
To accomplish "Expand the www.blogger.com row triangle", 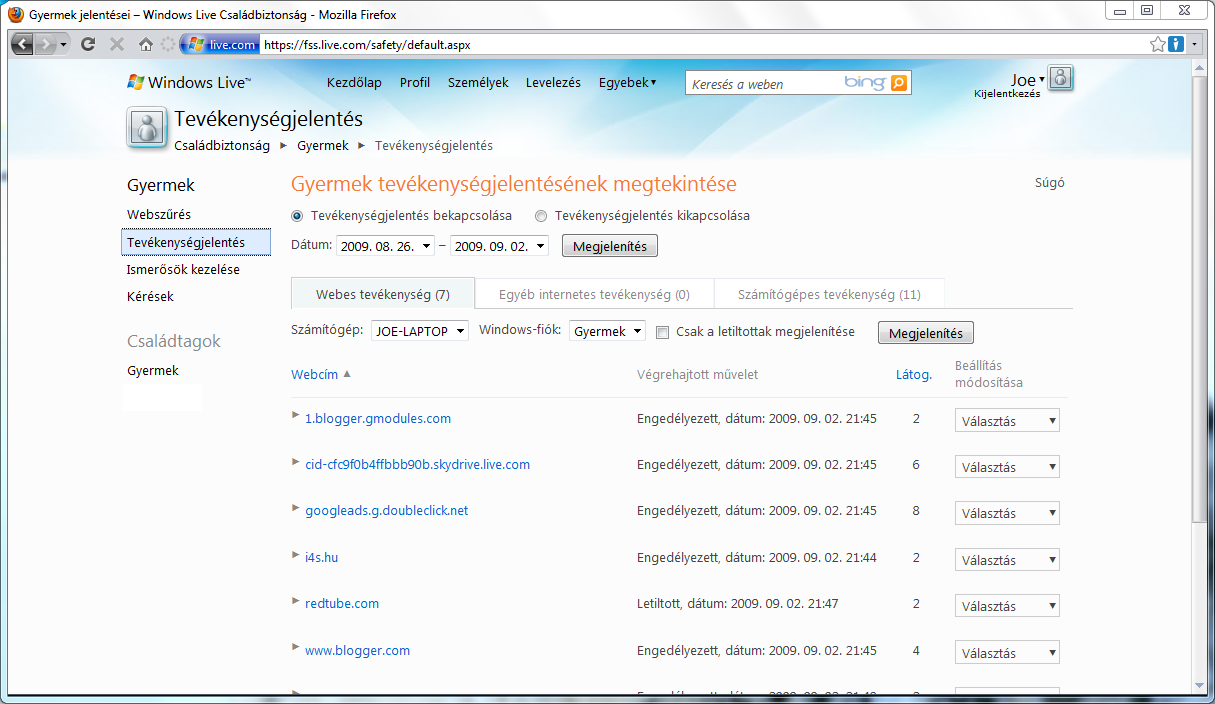I will tap(295, 646).
